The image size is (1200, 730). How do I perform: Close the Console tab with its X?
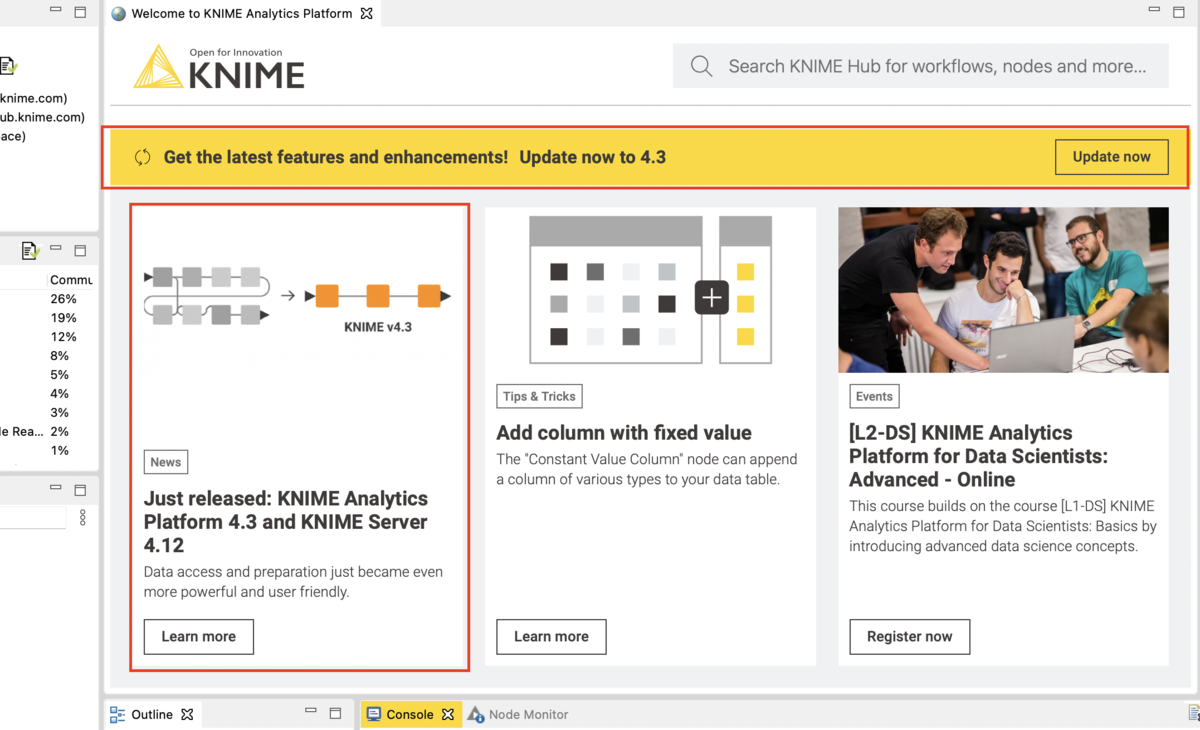click(448, 714)
